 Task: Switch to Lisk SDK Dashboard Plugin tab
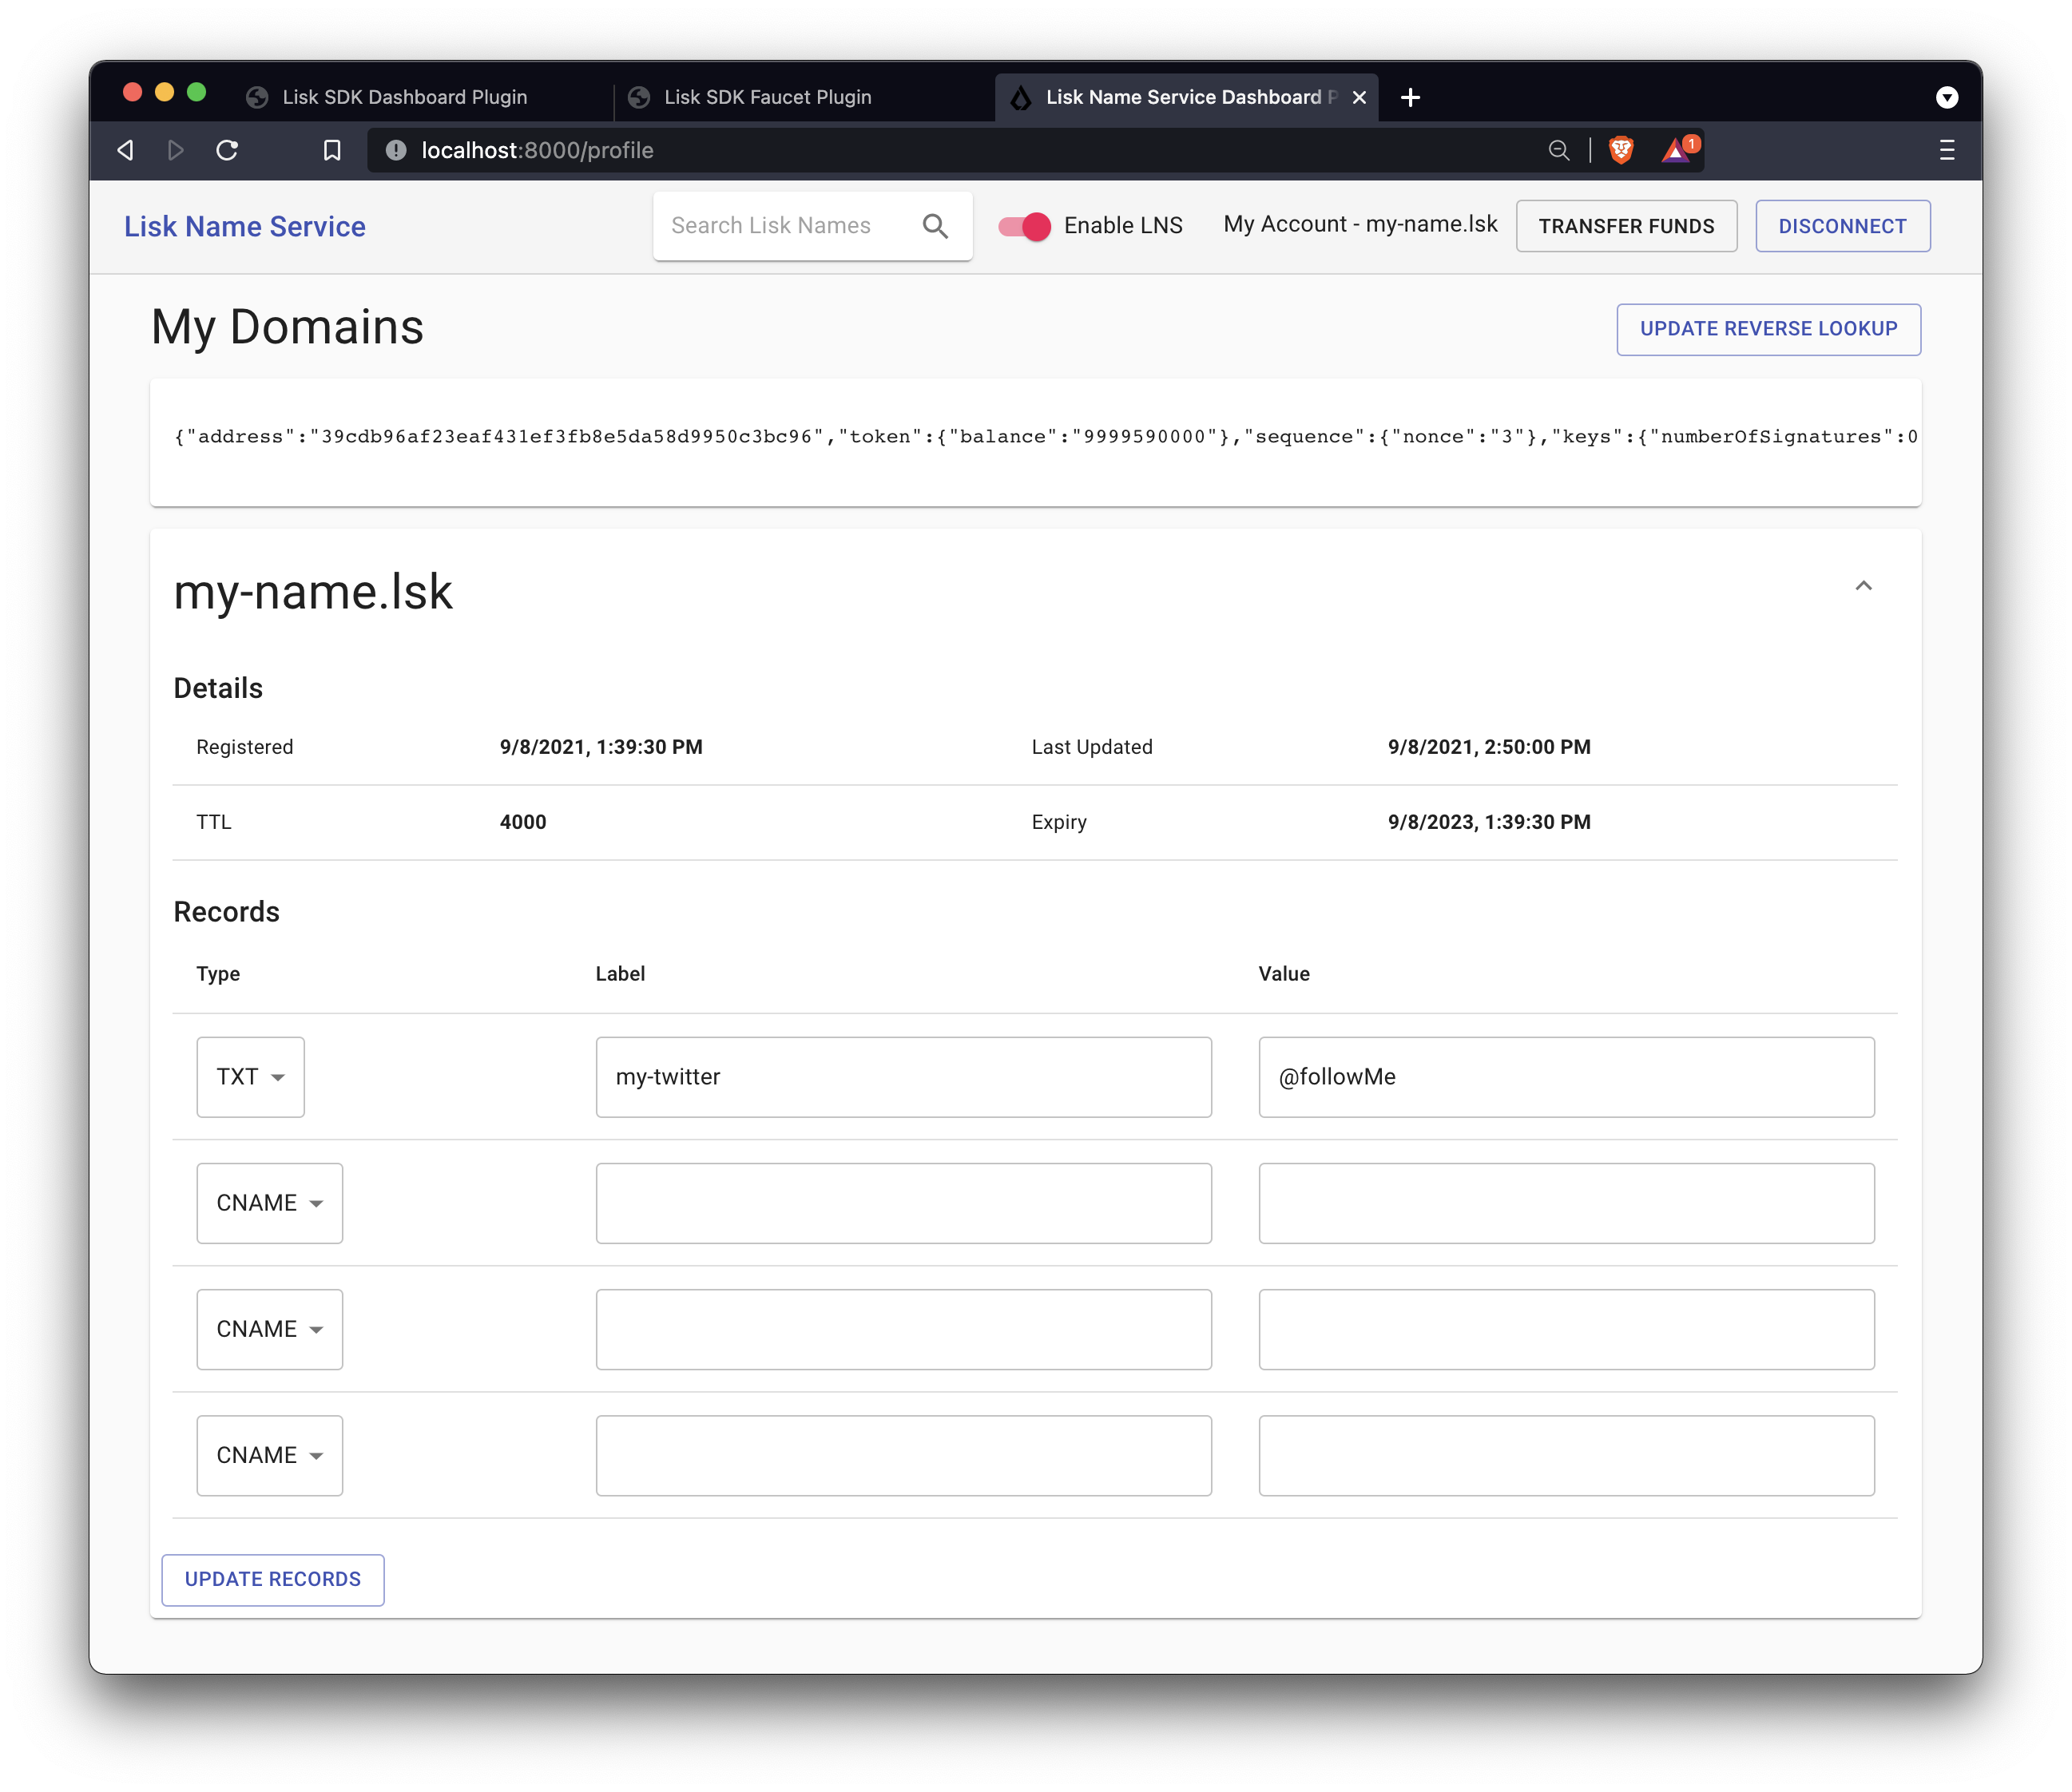click(404, 97)
